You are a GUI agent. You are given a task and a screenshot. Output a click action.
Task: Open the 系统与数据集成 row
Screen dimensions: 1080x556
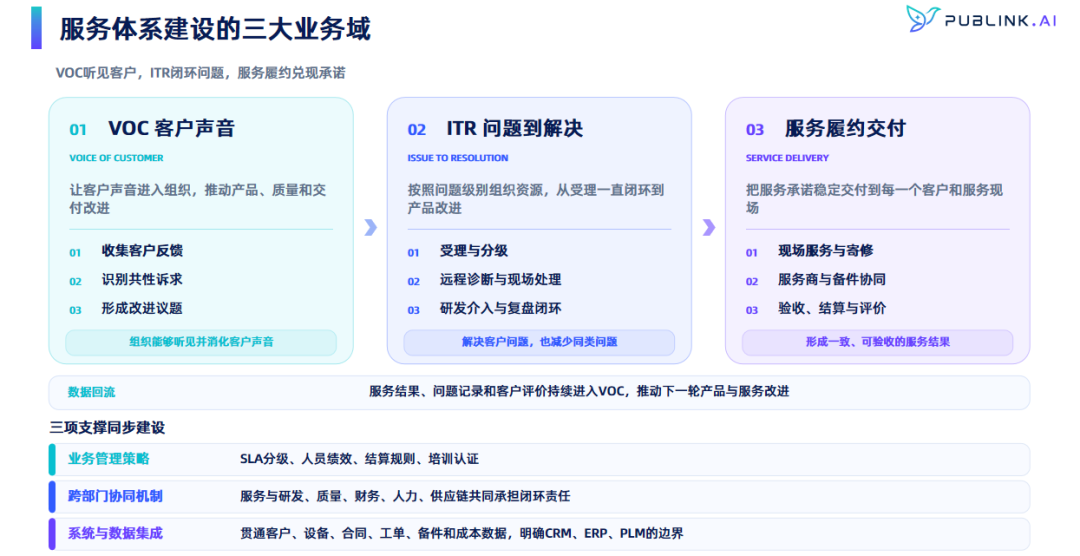click(539, 534)
